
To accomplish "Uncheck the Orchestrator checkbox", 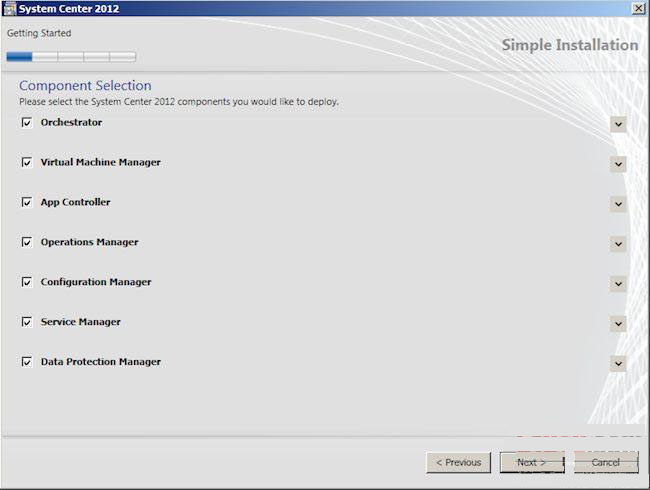I will coord(27,123).
